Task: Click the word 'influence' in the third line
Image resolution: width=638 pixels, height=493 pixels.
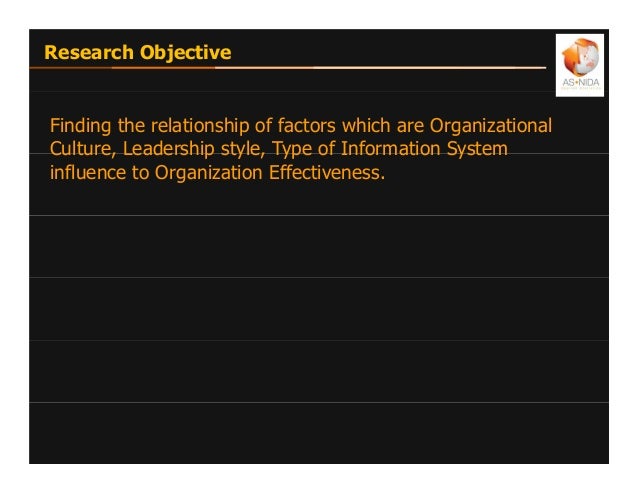Action: coord(84,173)
